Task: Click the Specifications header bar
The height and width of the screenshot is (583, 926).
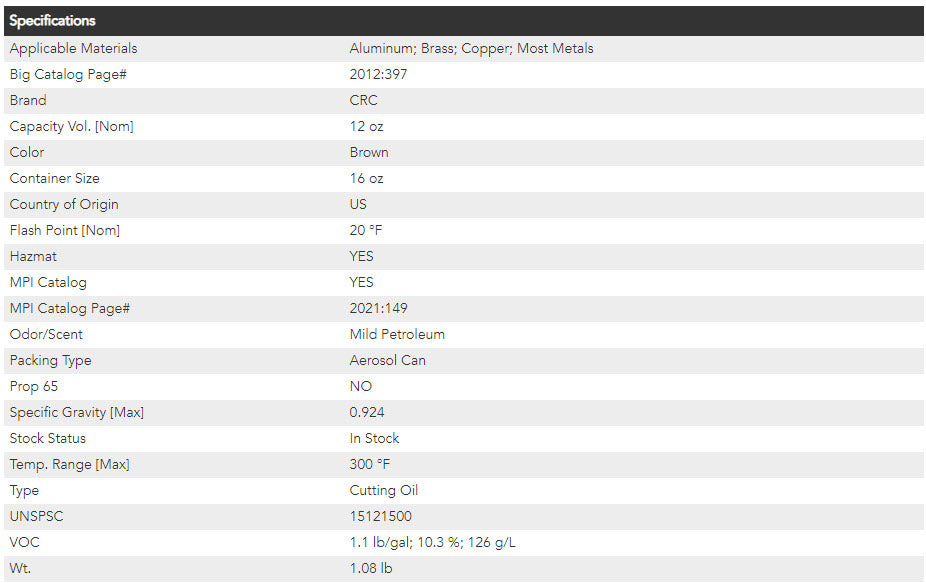Action: pos(462,21)
